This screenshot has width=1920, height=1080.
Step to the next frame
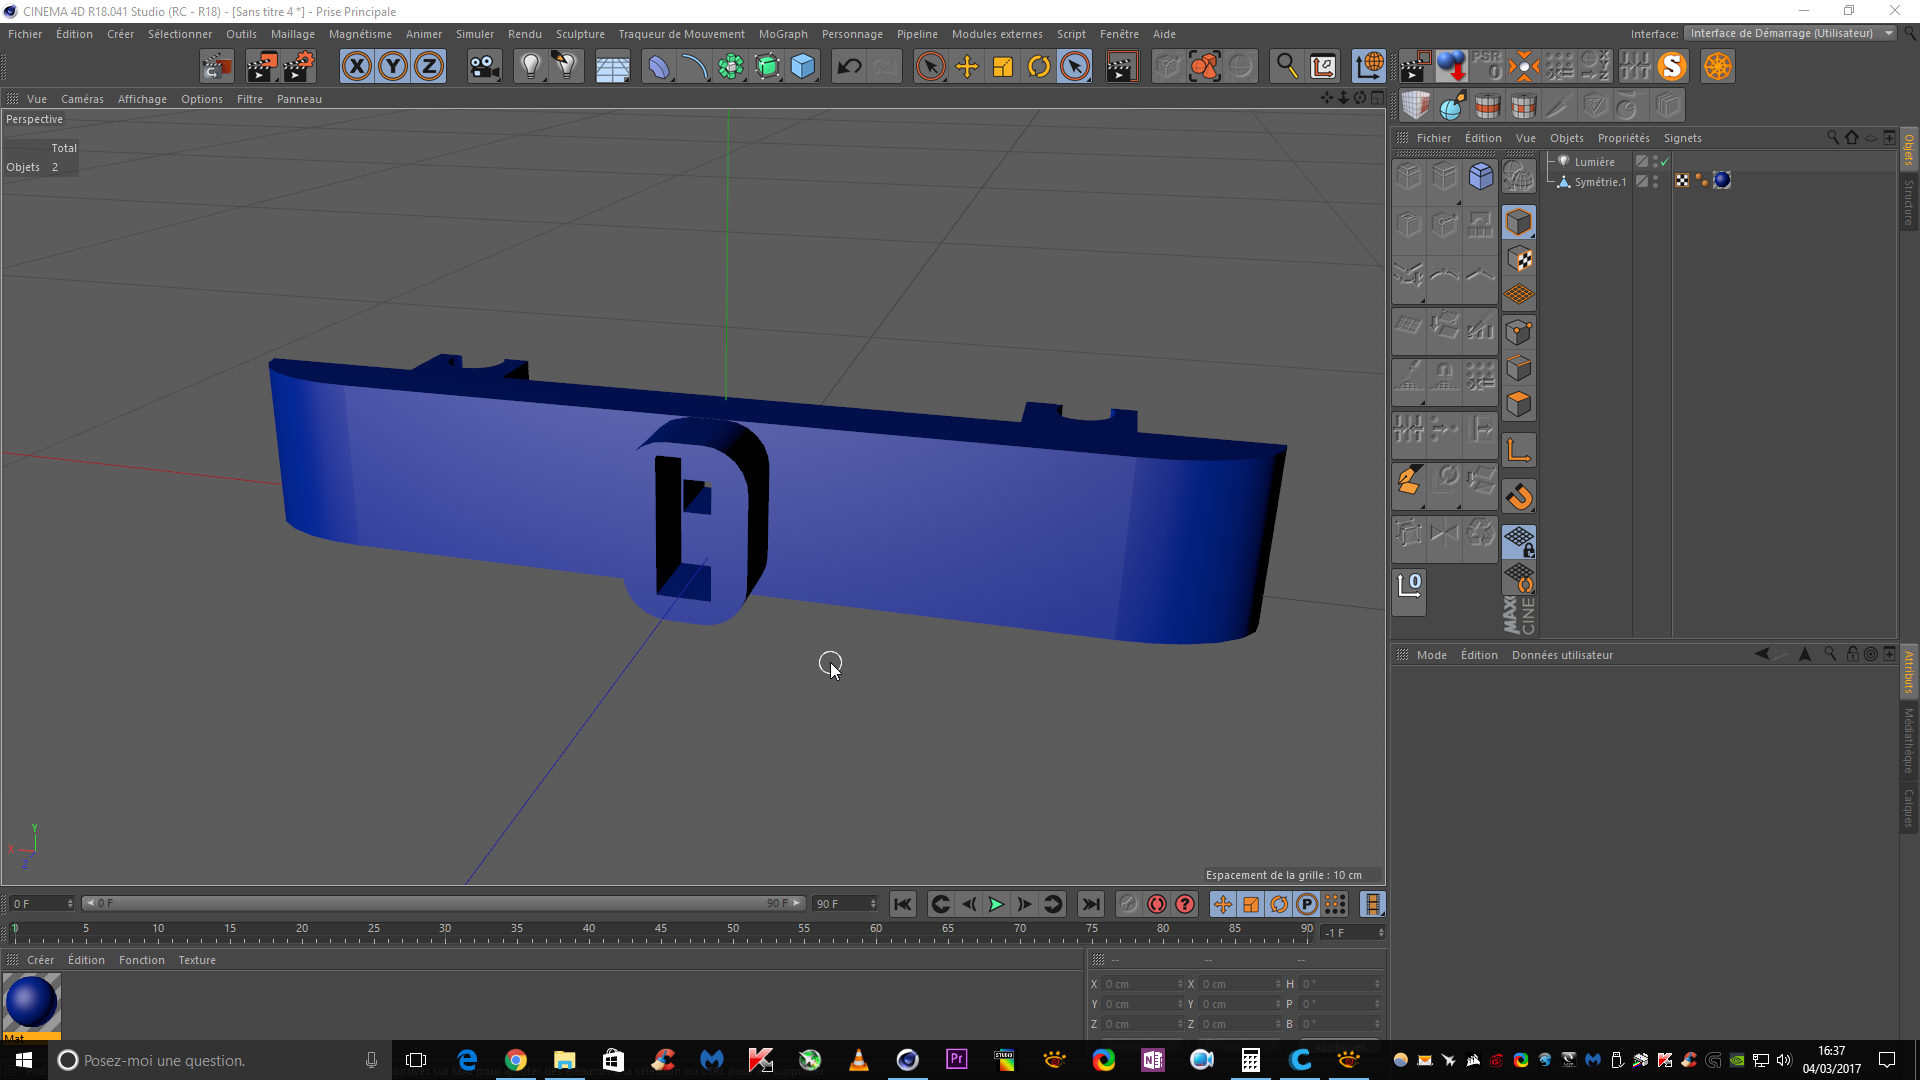(1024, 904)
